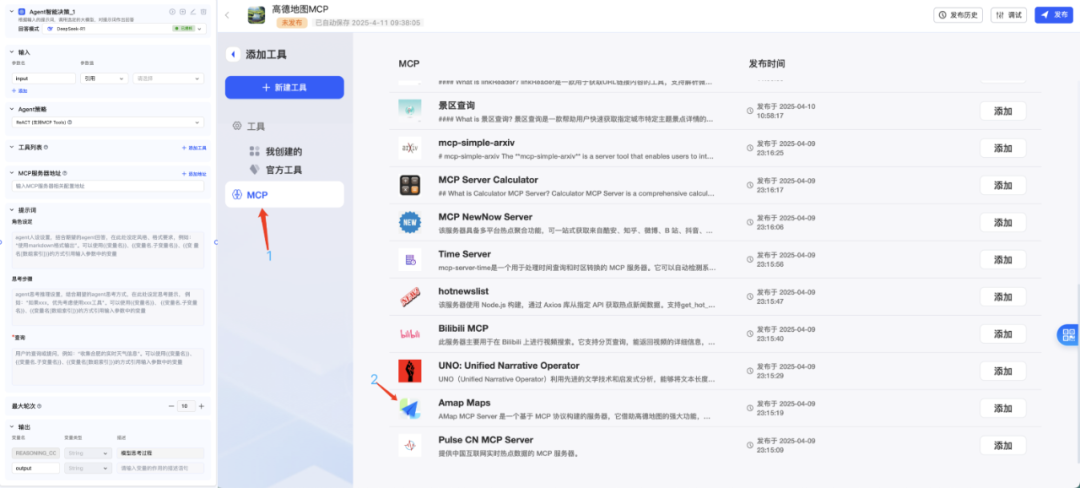This screenshot has width=1080, height=488.
Task: Collapse the 提示词 section
Action: click(x=12, y=210)
